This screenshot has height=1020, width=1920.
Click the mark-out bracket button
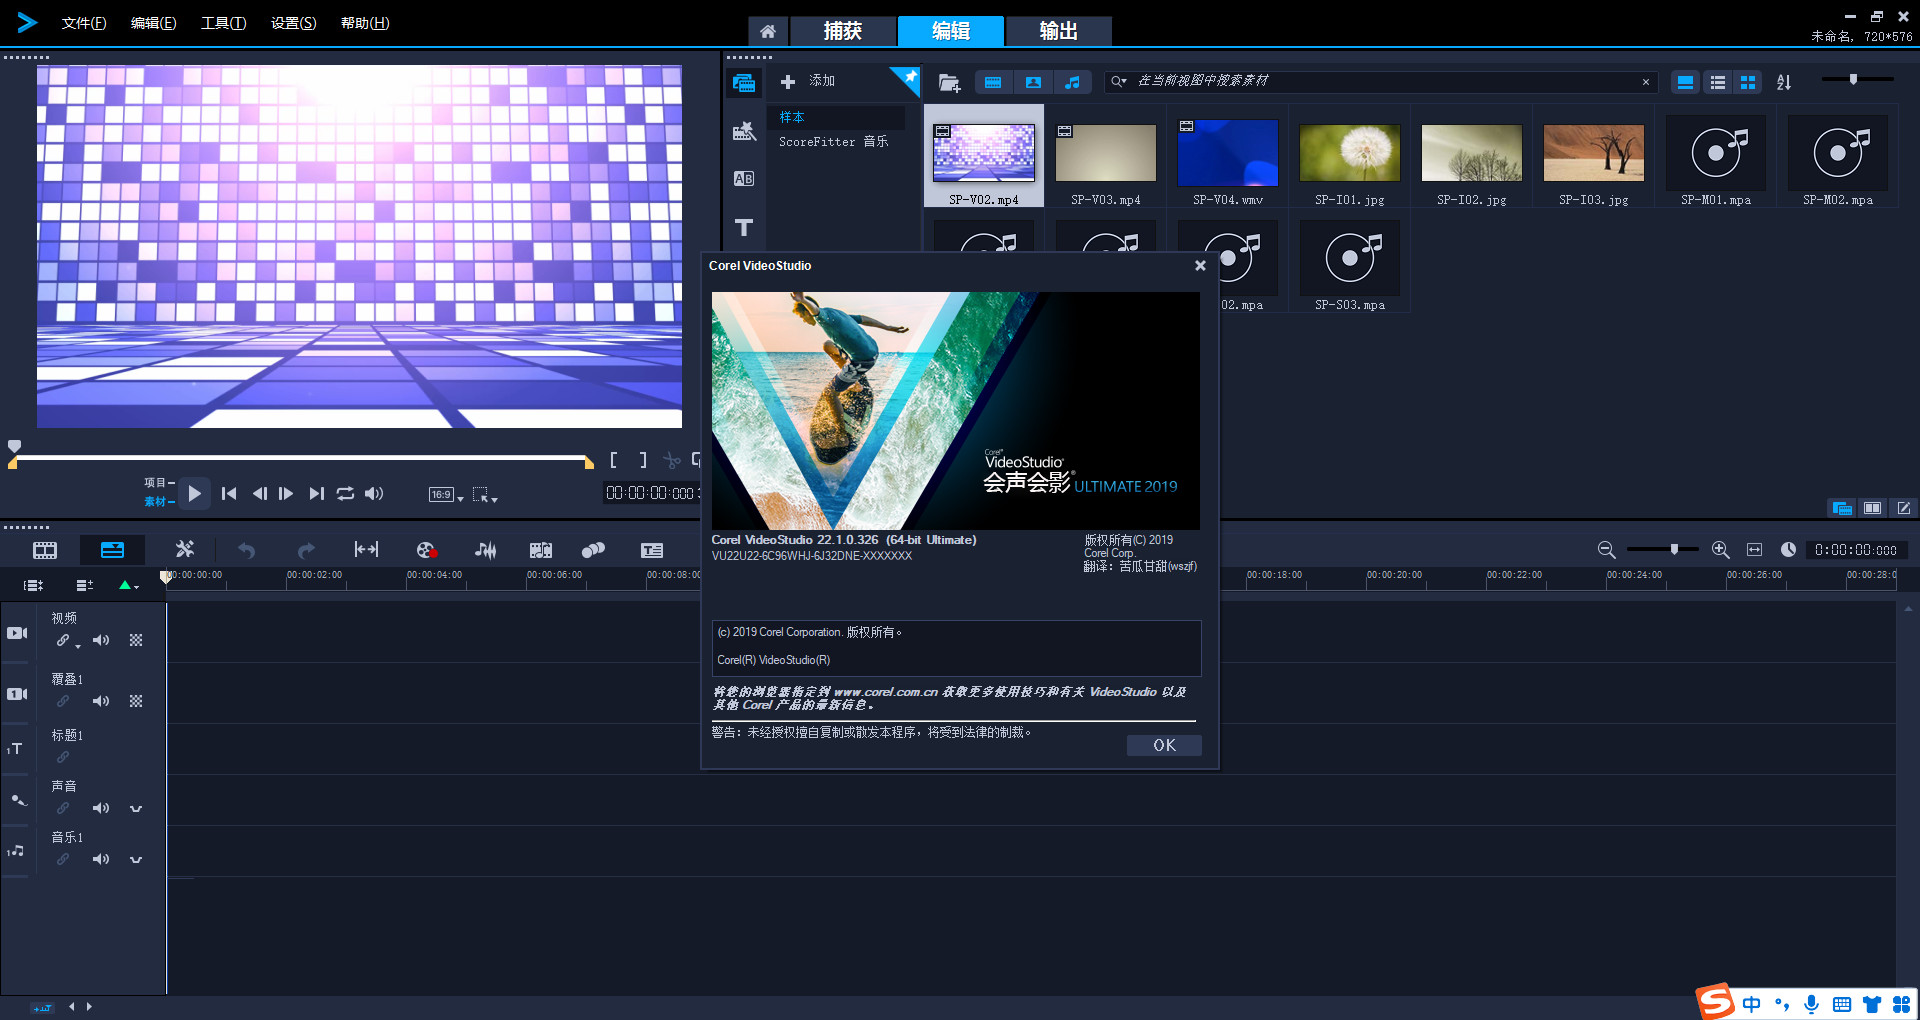[x=643, y=460]
